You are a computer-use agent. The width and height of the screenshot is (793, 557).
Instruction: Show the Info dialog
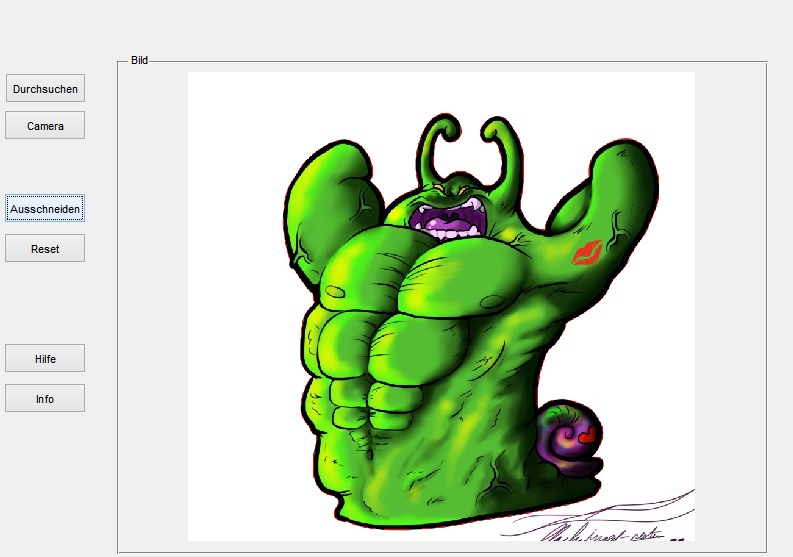[x=45, y=399]
